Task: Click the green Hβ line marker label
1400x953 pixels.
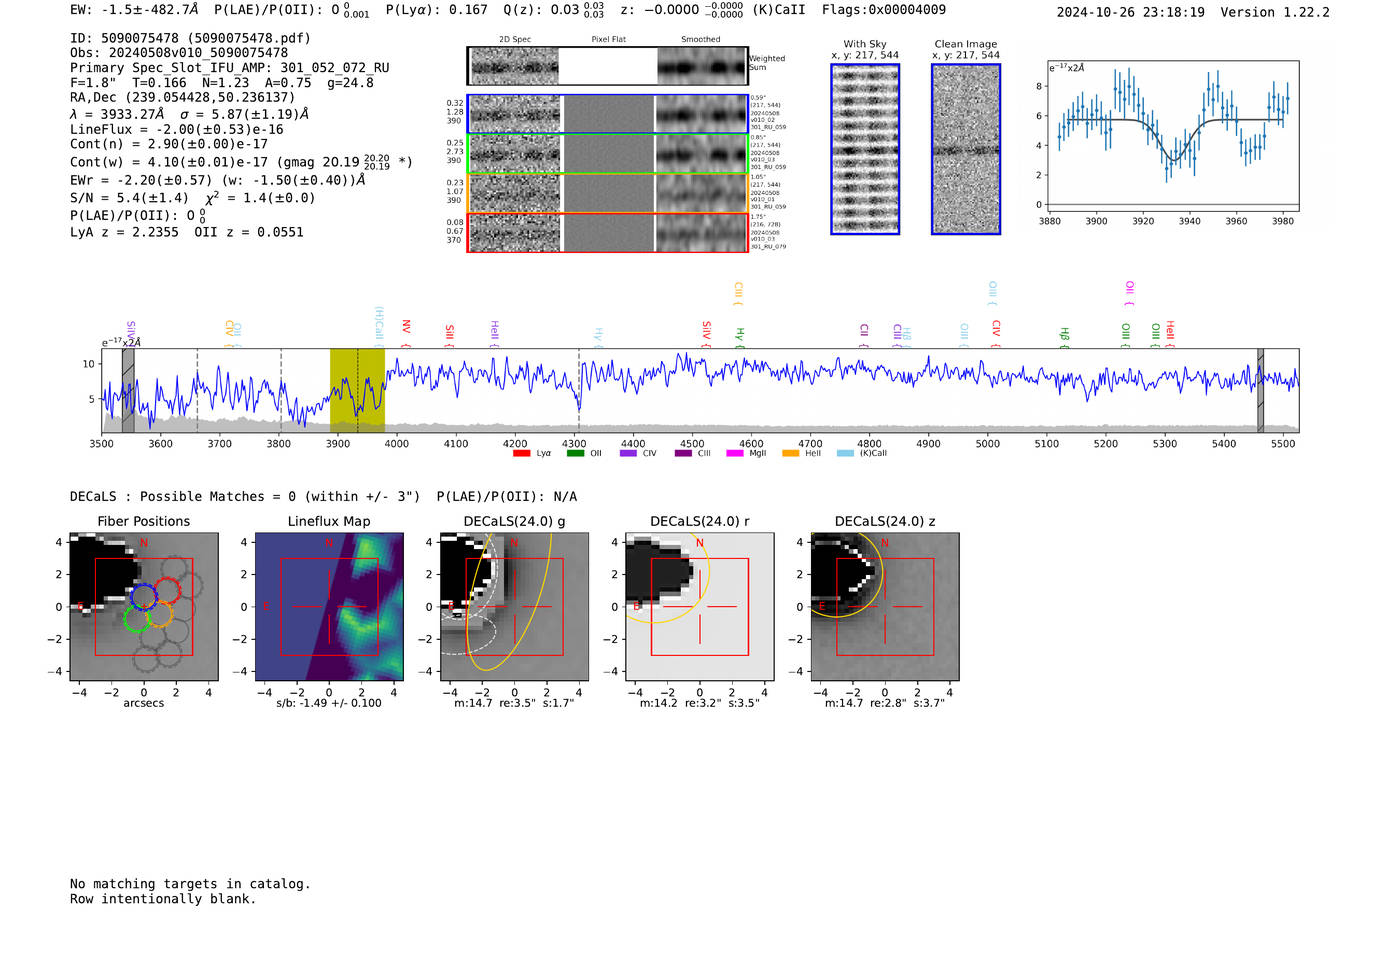Action: 1064,335
